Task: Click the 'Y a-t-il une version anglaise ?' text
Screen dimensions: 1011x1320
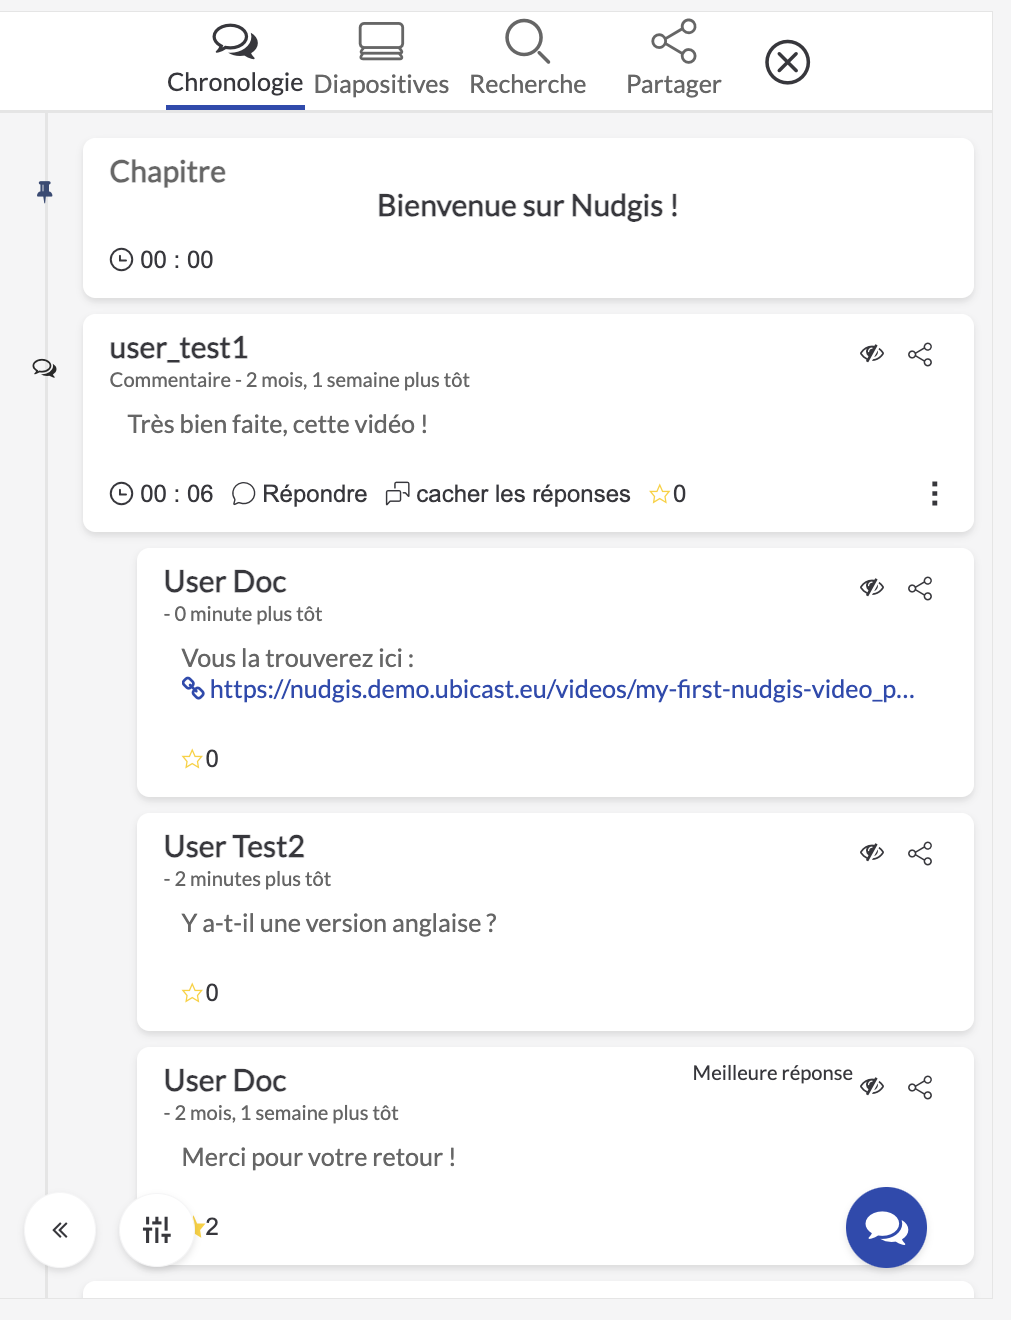Action: pyautogui.click(x=339, y=924)
